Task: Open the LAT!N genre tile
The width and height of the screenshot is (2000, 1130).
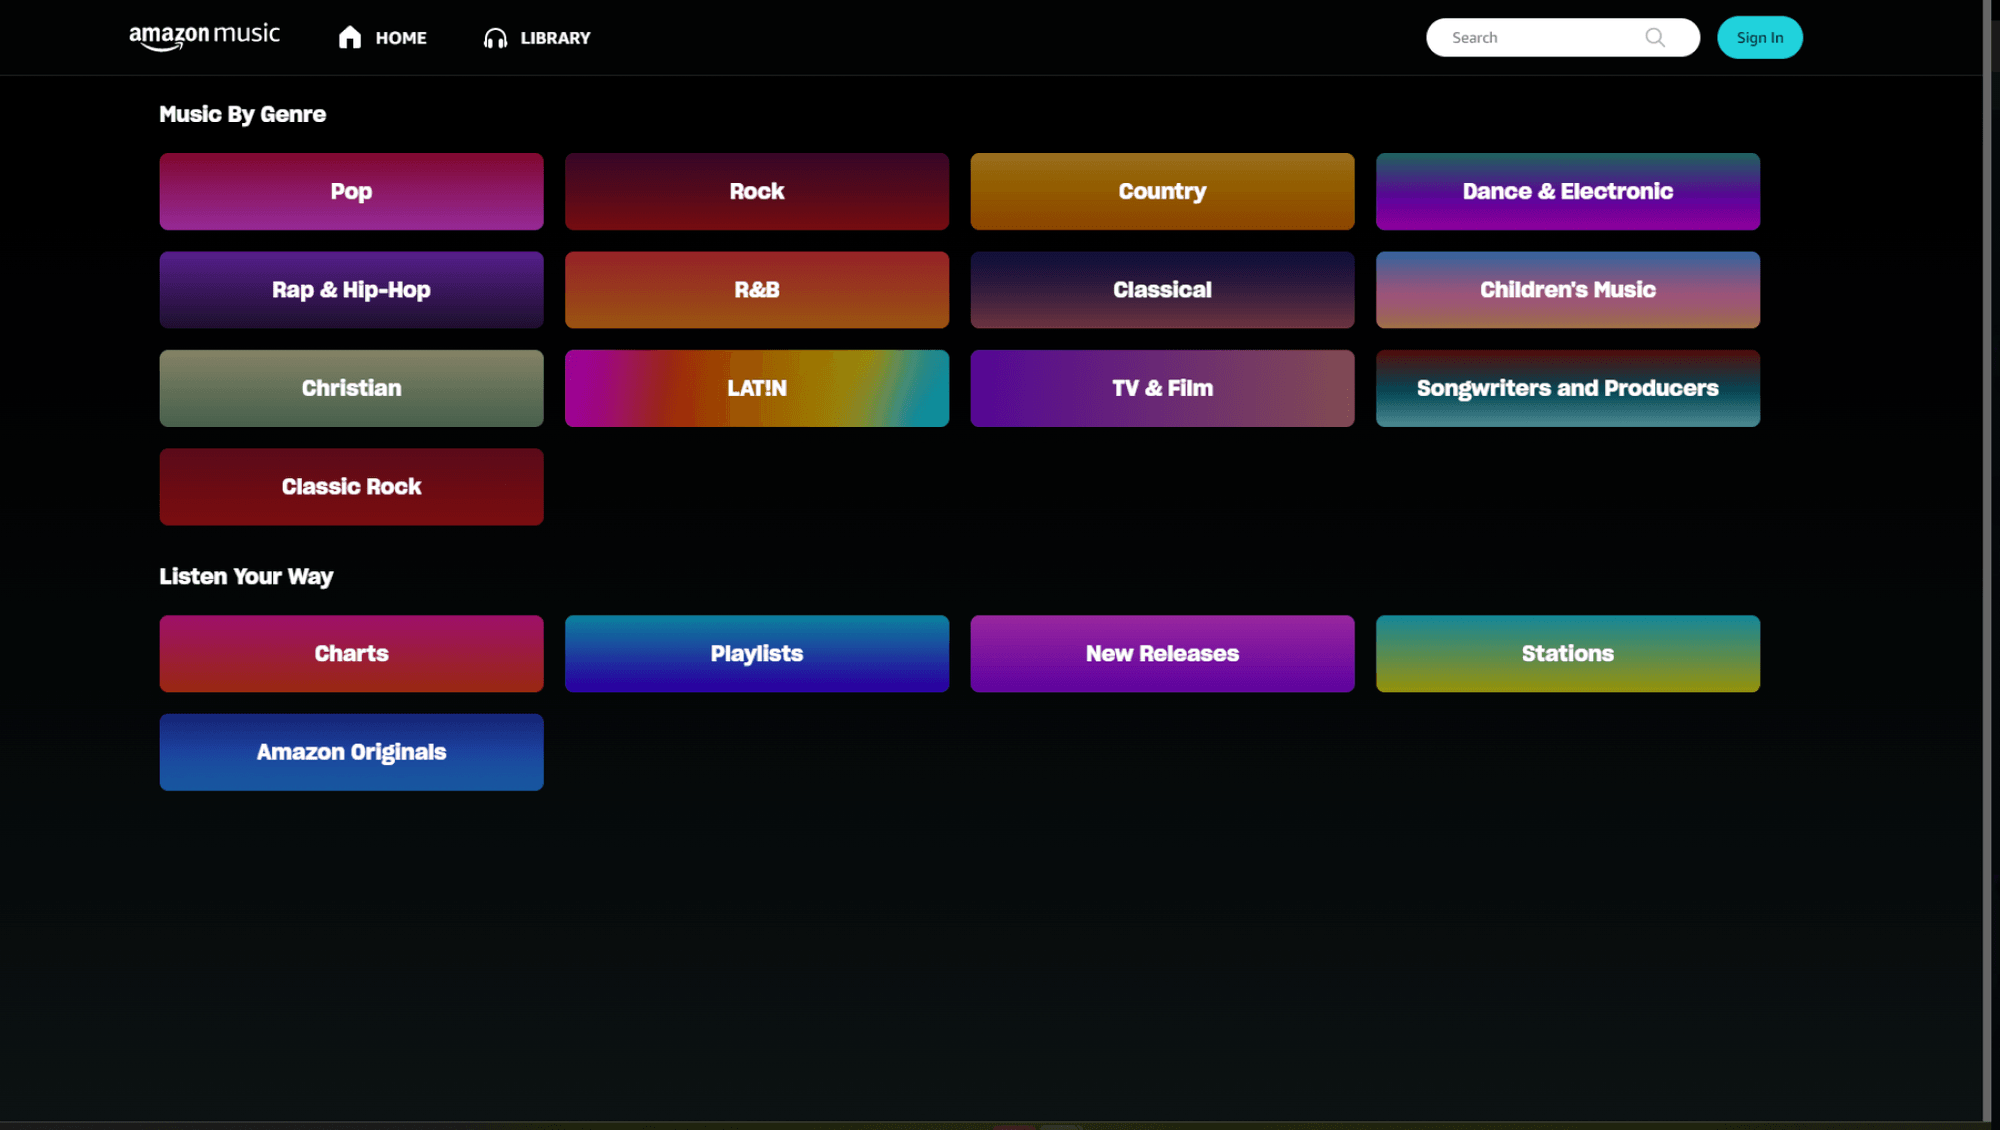Action: pos(757,388)
